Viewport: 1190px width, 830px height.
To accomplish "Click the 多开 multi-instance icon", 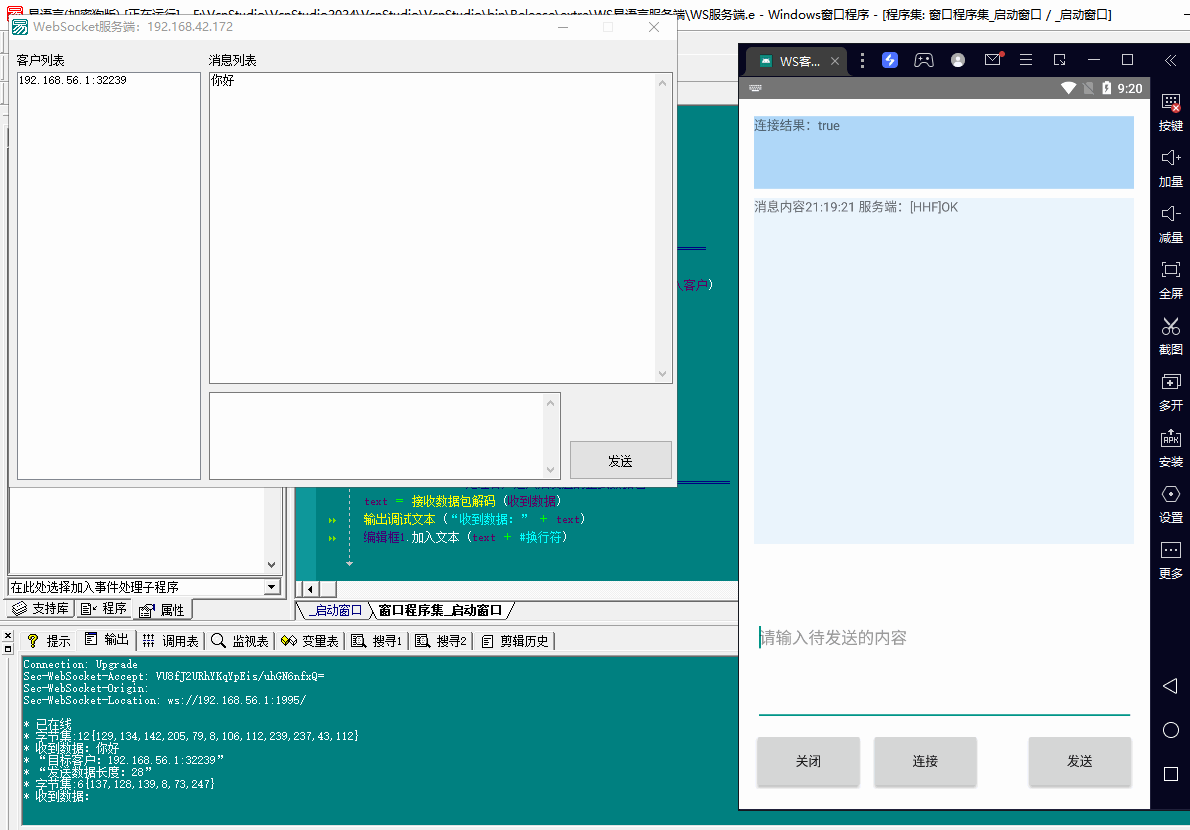I will 1170,382.
